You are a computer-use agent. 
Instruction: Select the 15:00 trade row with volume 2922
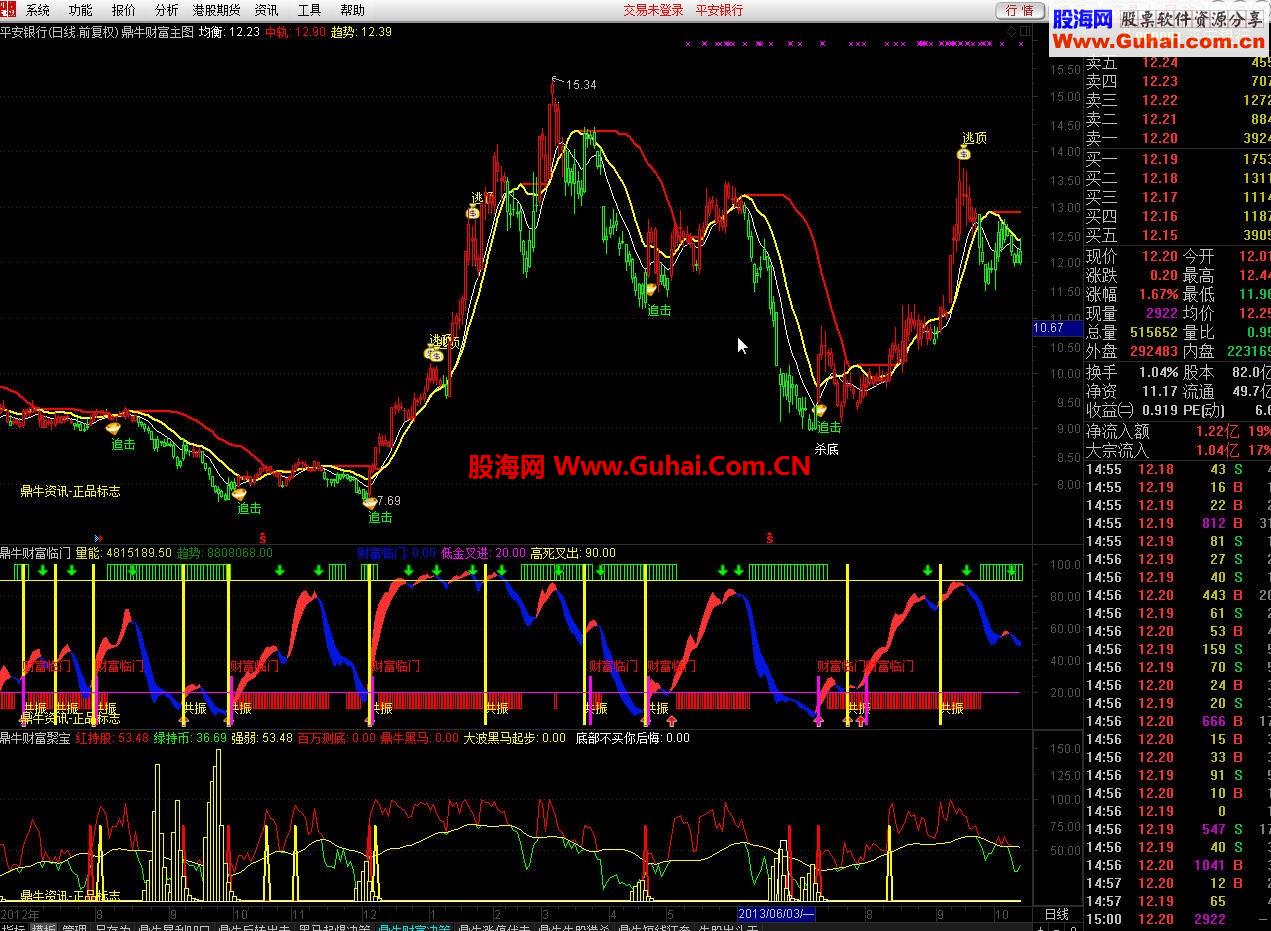click(1178, 919)
